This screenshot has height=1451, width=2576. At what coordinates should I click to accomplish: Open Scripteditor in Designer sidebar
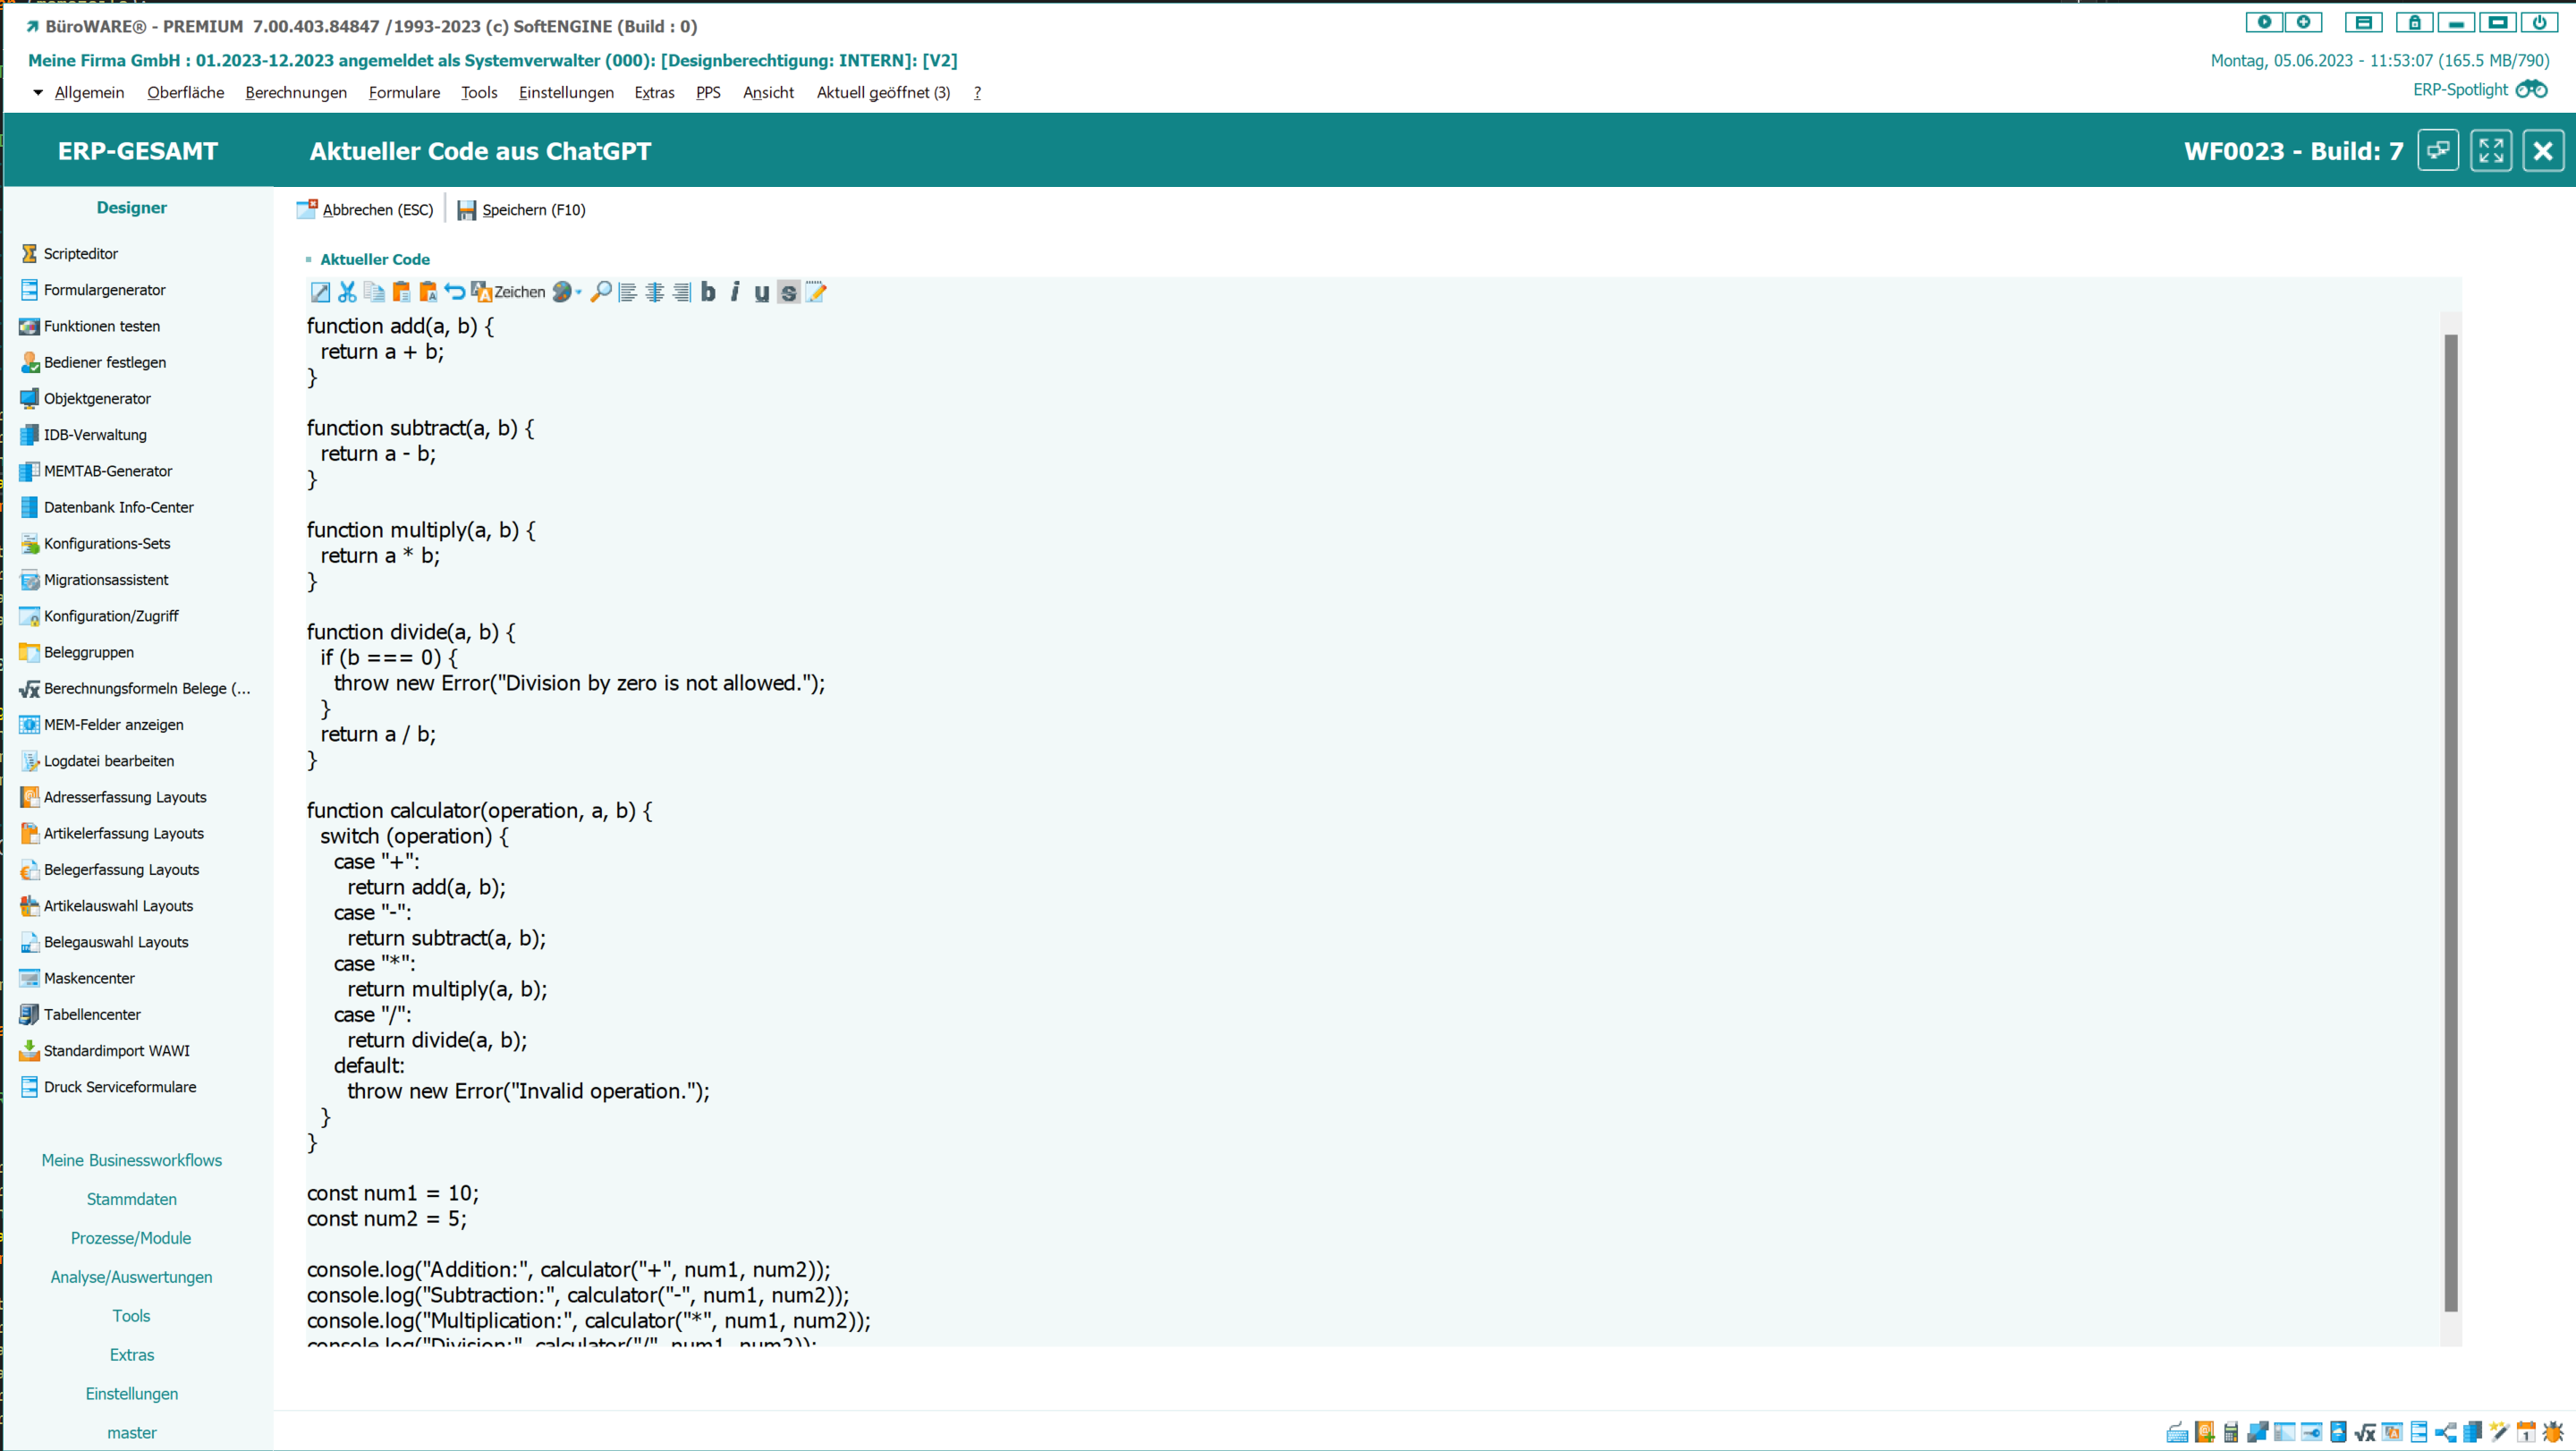80,254
